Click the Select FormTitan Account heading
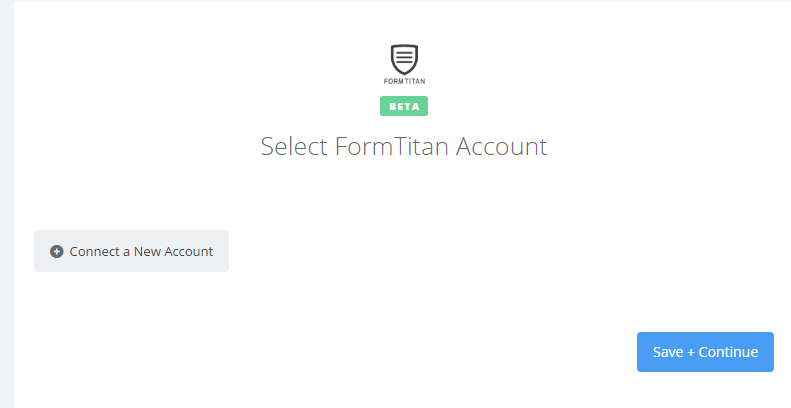This screenshot has width=791, height=408. pyautogui.click(x=404, y=146)
